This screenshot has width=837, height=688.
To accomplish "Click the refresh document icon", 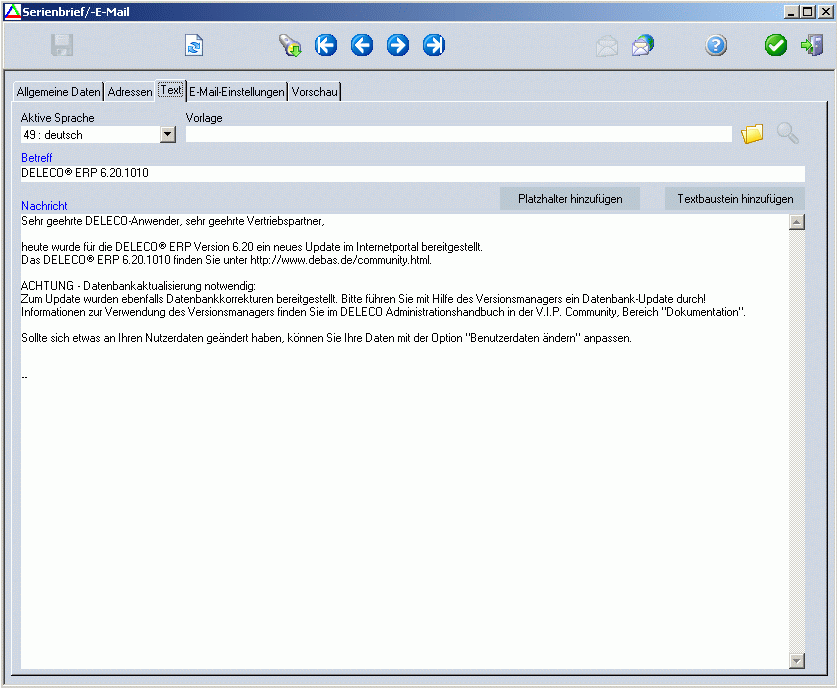I will [x=194, y=45].
